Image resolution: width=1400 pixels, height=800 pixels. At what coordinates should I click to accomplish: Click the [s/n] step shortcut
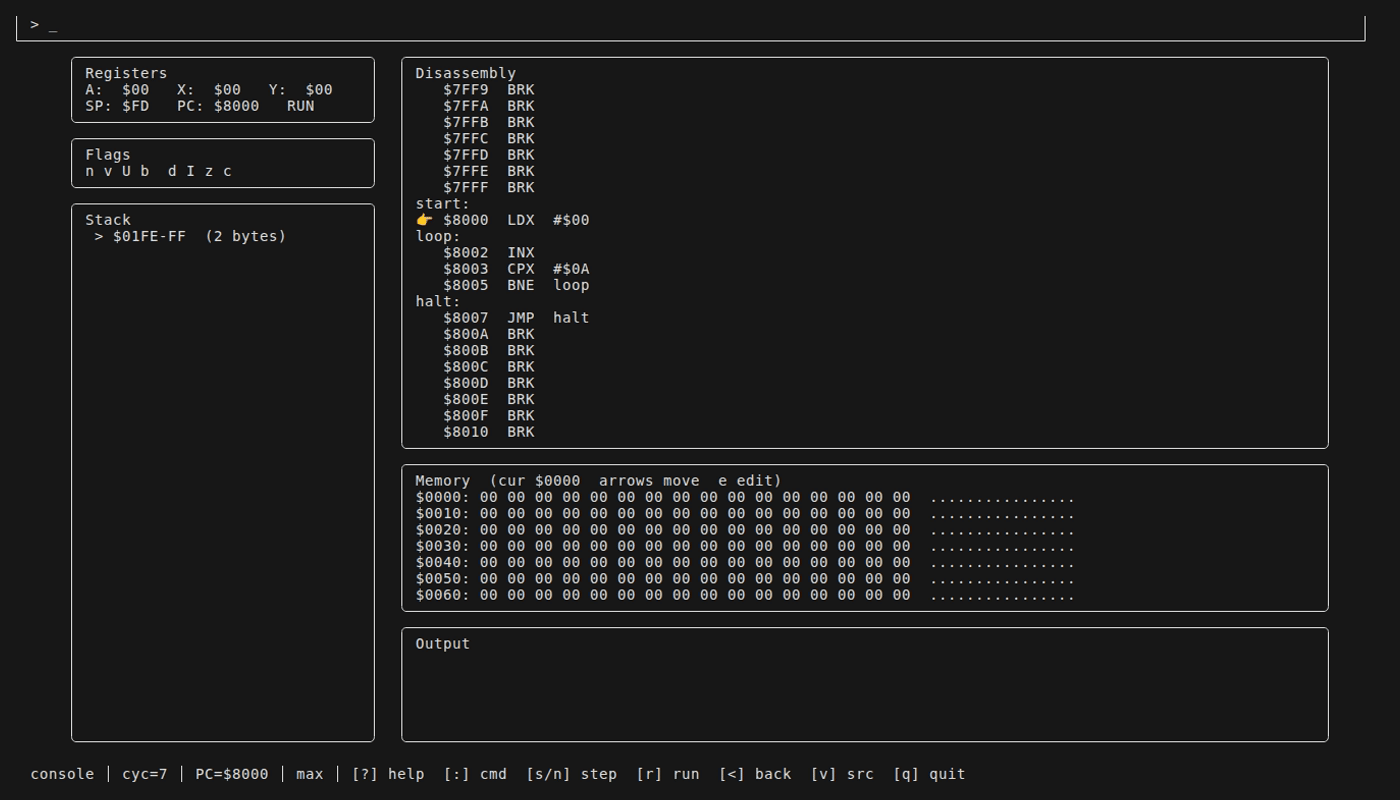(572, 774)
